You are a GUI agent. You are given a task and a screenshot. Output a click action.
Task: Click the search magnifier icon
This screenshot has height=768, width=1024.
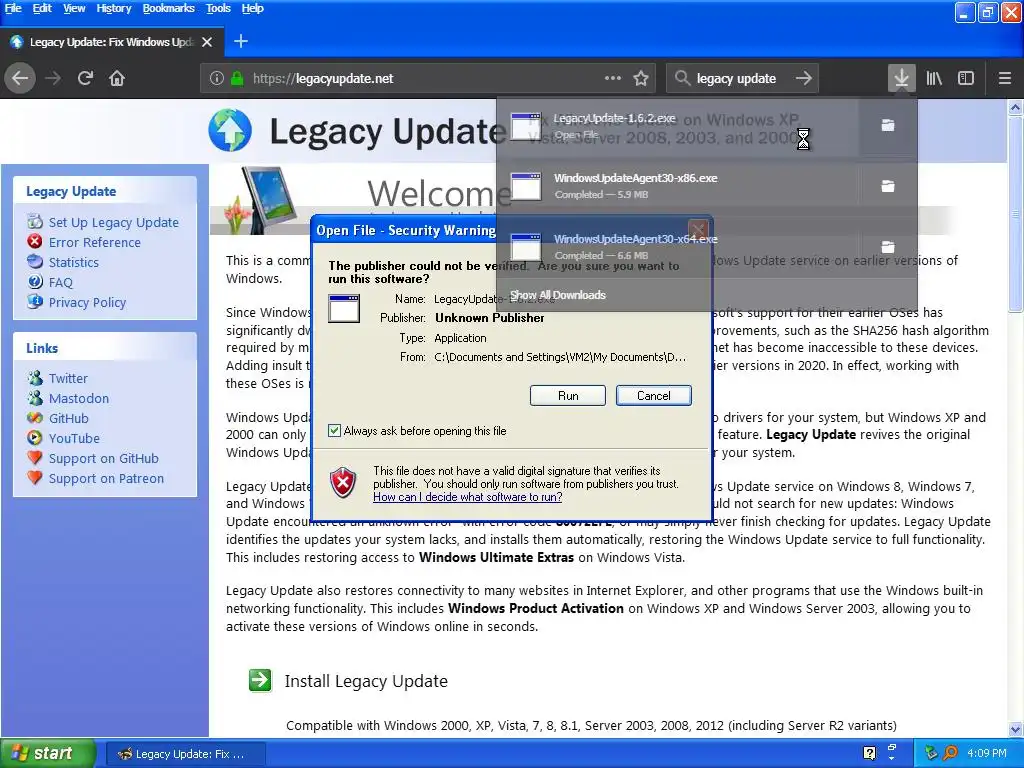(x=682, y=78)
